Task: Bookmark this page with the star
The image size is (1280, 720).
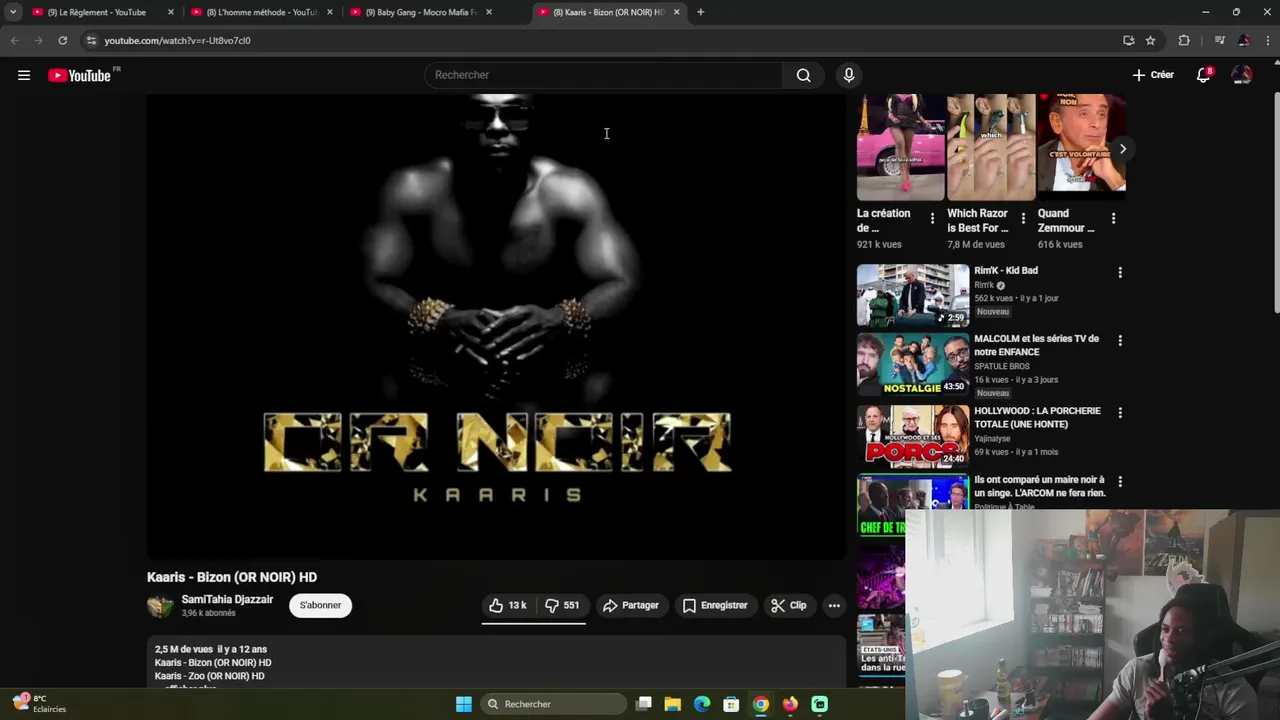Action: [x=1150, y=40]
